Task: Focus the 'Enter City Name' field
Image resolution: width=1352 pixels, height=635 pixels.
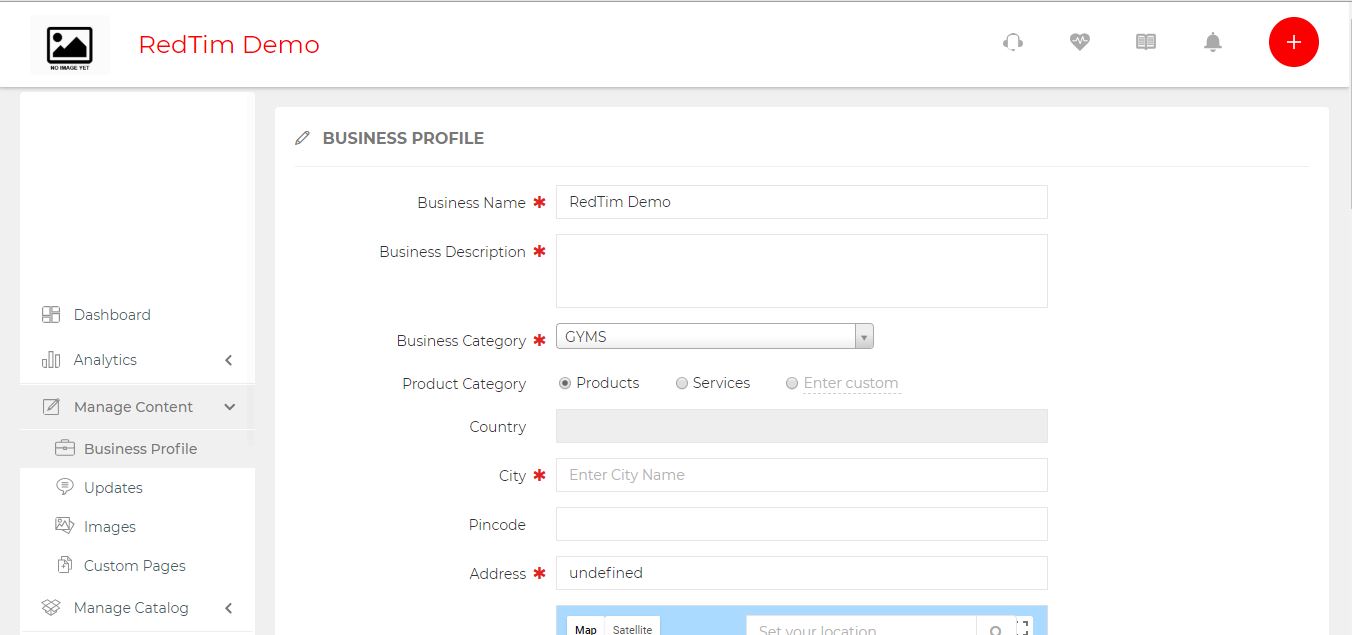Action: (x=802, y=475)
